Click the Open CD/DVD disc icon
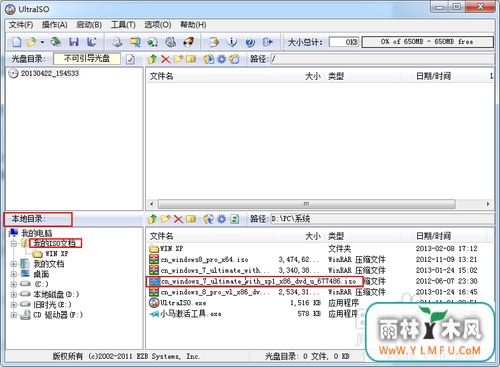 56,42
